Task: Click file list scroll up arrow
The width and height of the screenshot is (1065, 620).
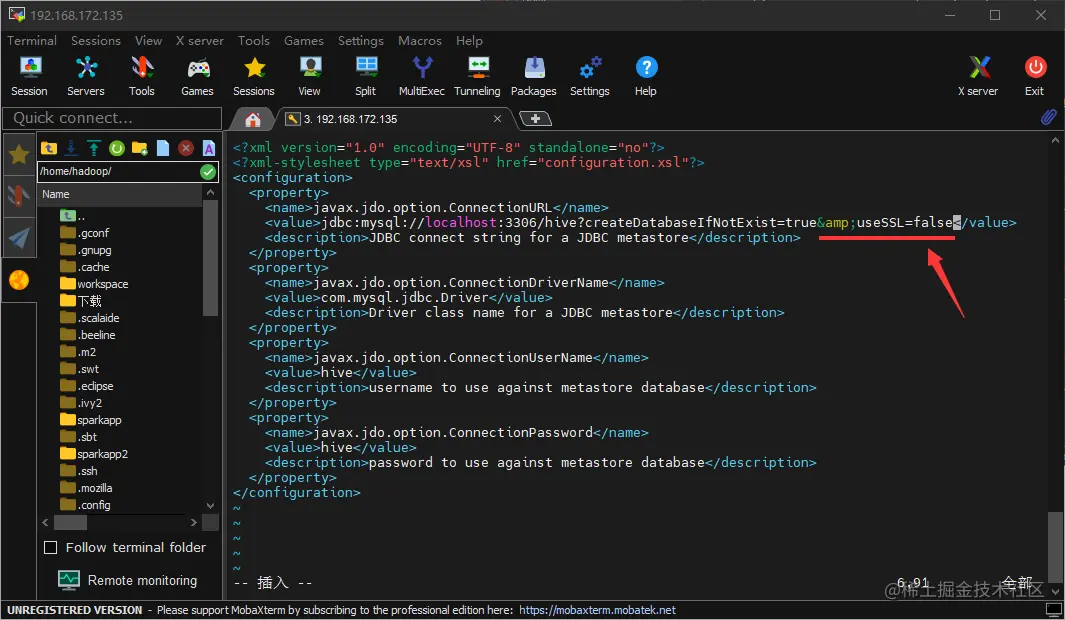Action: (x=211, y=194)
